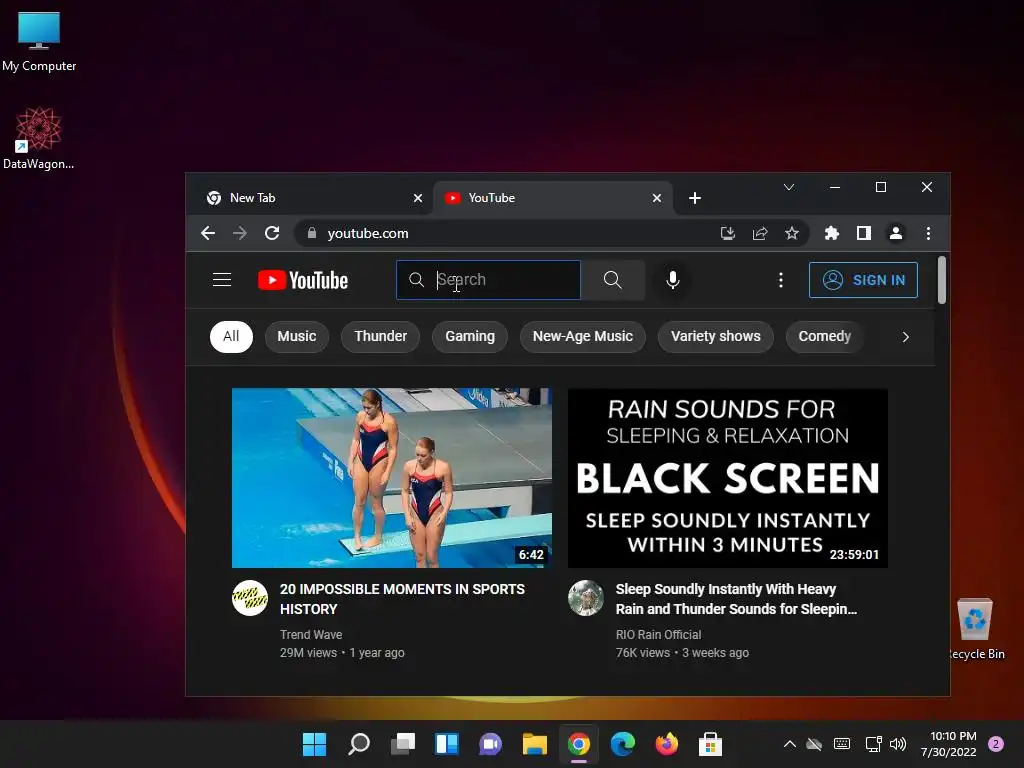The height and width of the screenshot is (768, 1024).
Task: Open Windows Start menu
Action: point(314,744)
